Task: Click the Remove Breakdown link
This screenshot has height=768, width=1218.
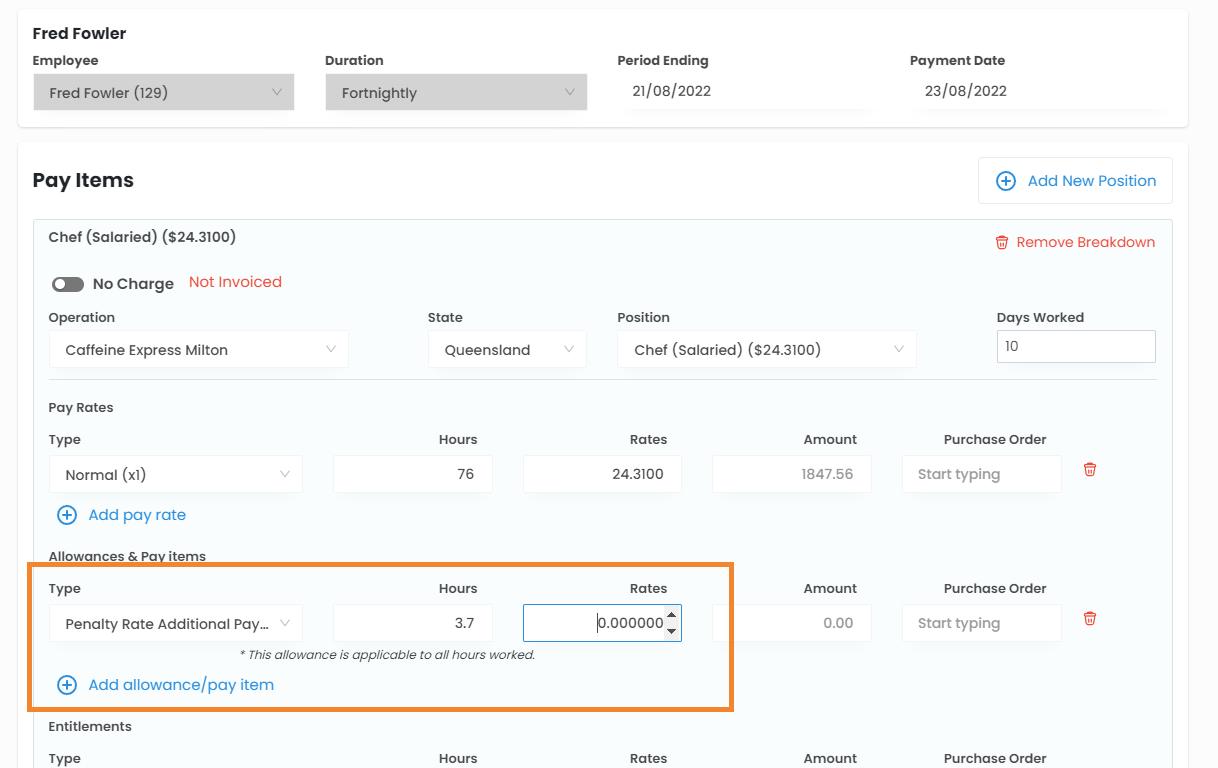Action: click(1085, 243)
